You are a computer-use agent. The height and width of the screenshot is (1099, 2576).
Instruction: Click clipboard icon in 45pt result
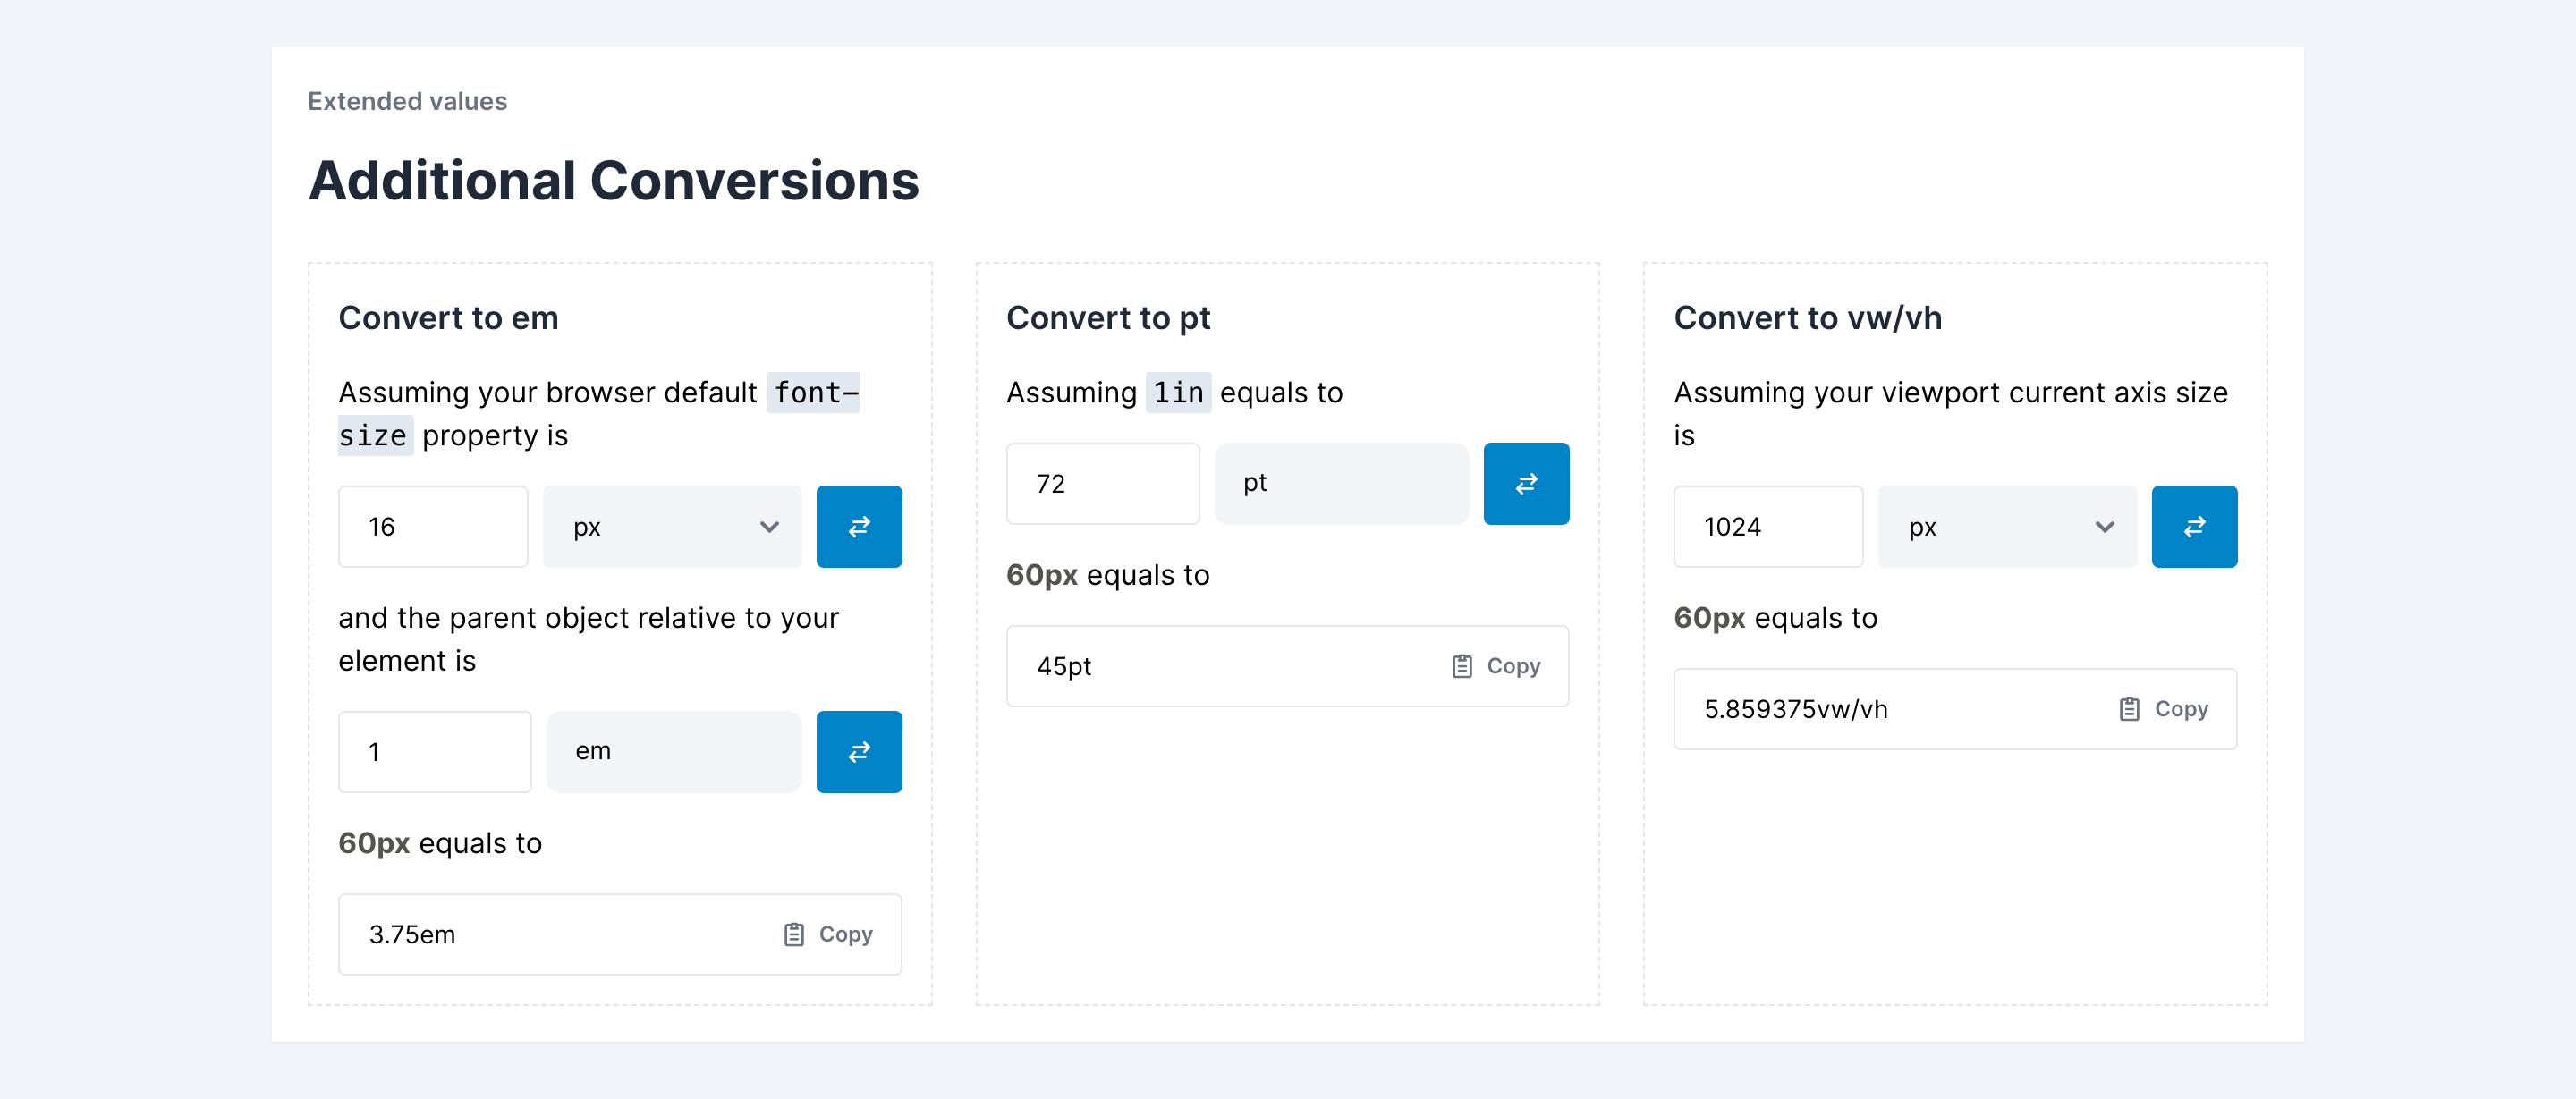coord(1462,666)
